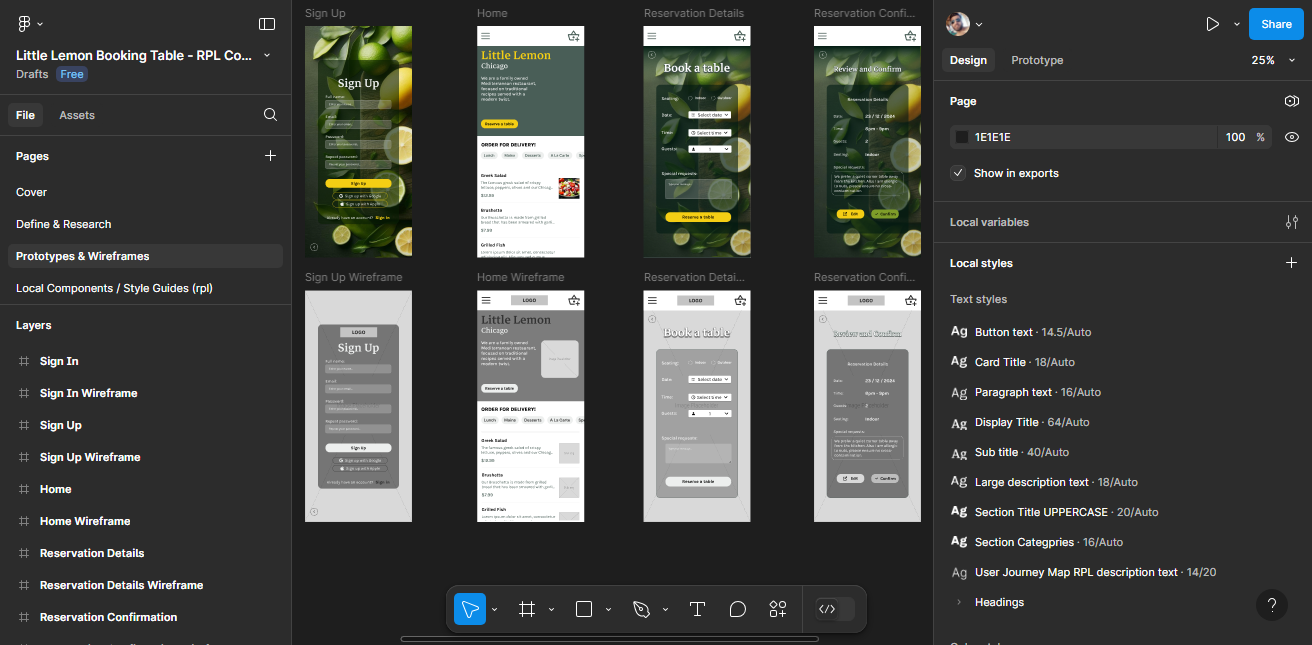Open the Comment tool

point(738,609)
